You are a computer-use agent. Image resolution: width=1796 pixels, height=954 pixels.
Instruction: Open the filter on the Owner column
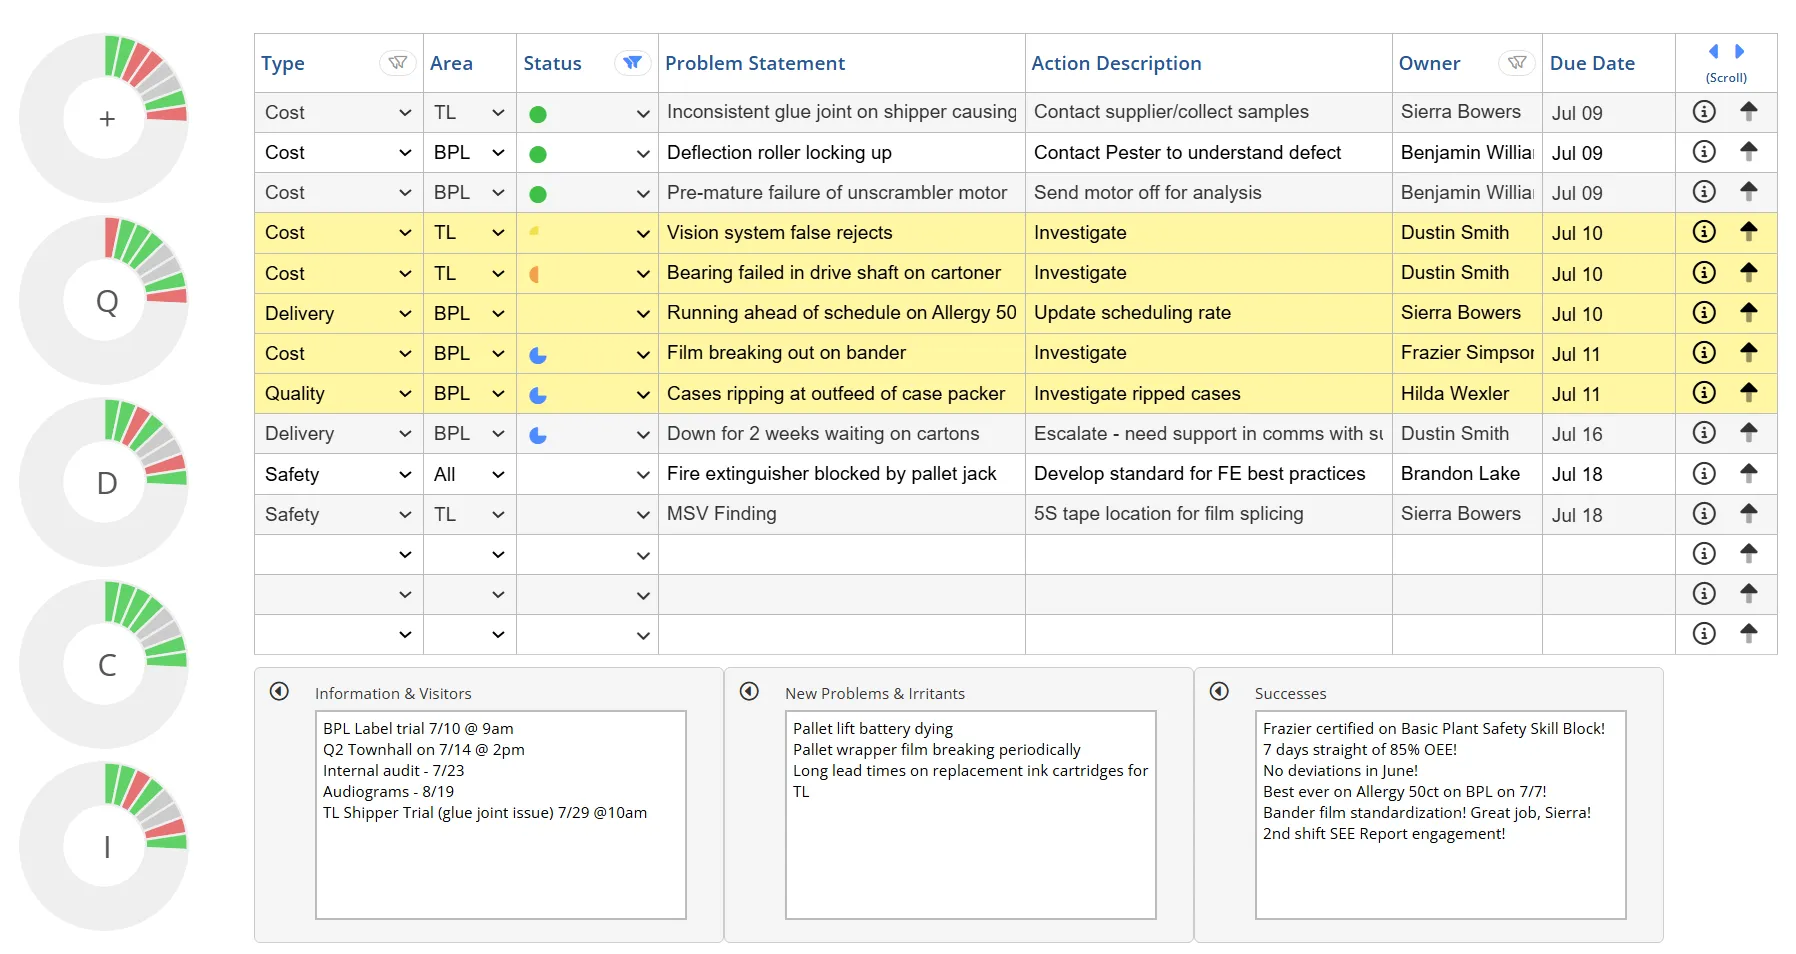click(1516, 62)
